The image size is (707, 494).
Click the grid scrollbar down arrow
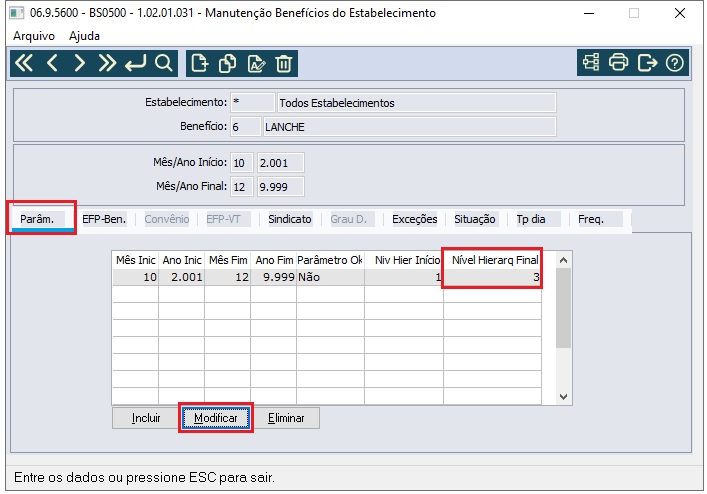[x=563, y=397]
